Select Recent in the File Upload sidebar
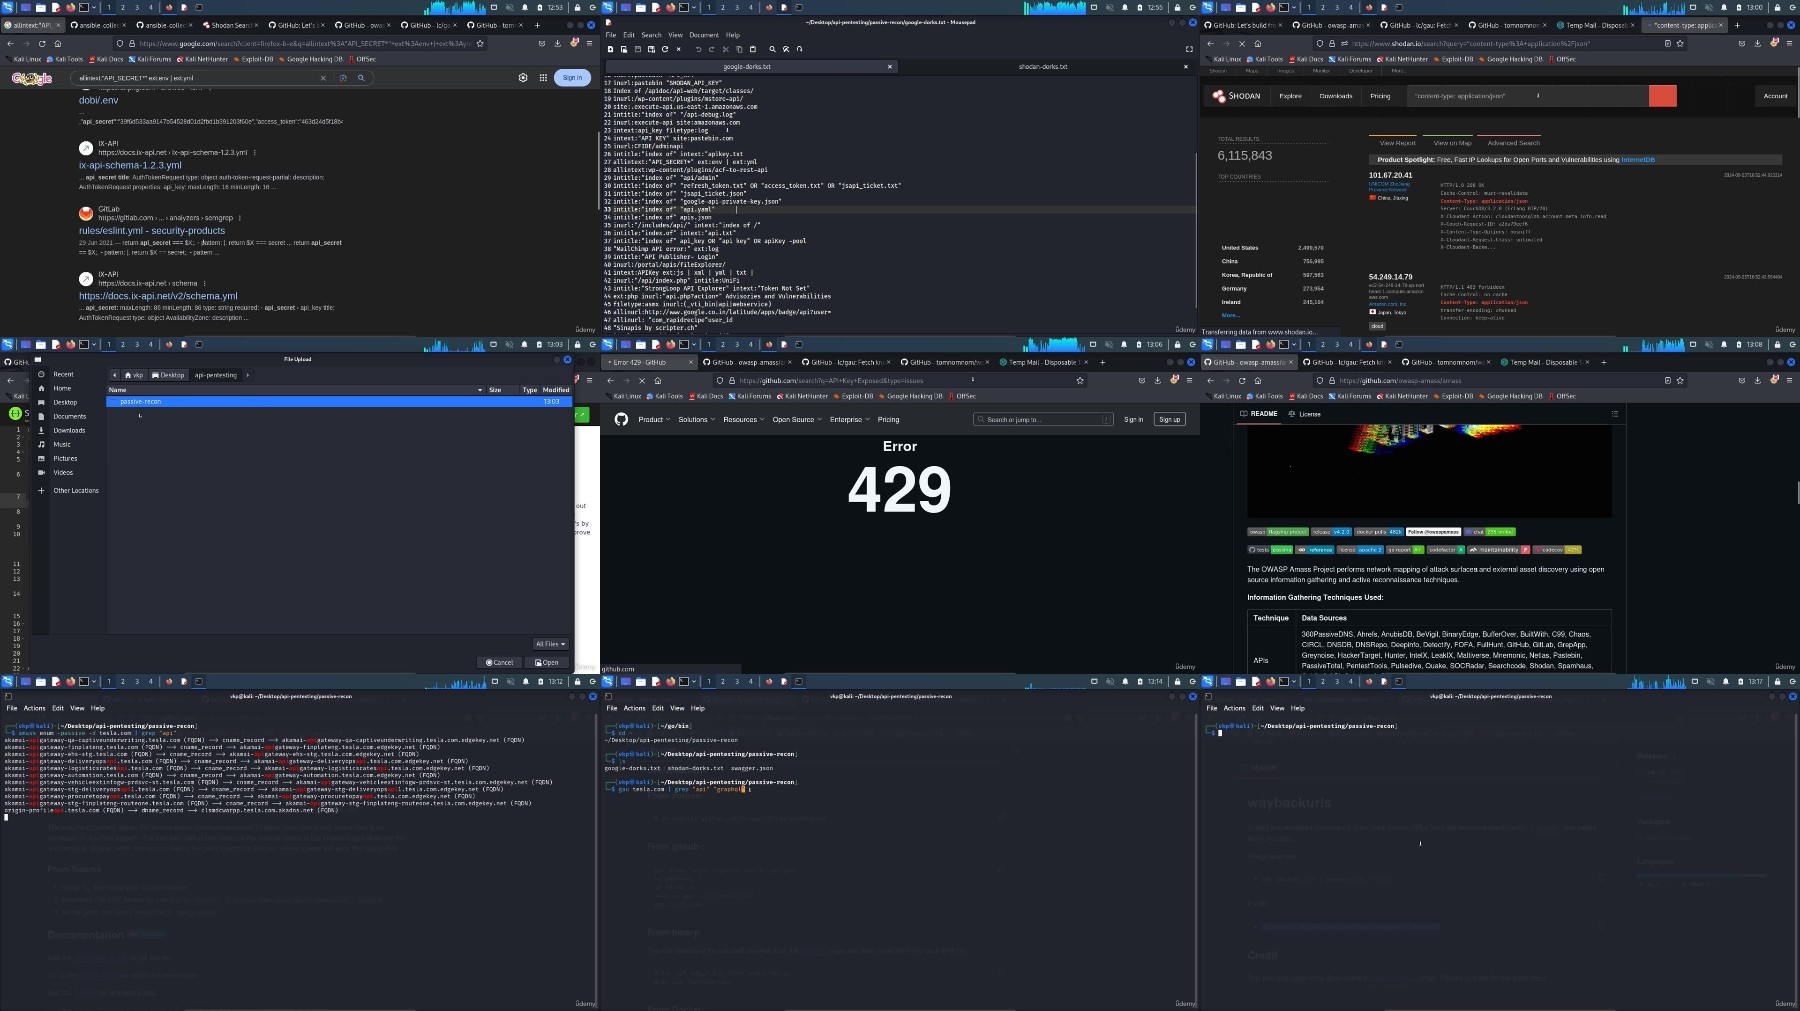1800x1011 pixels. click(x=63, y=374)
